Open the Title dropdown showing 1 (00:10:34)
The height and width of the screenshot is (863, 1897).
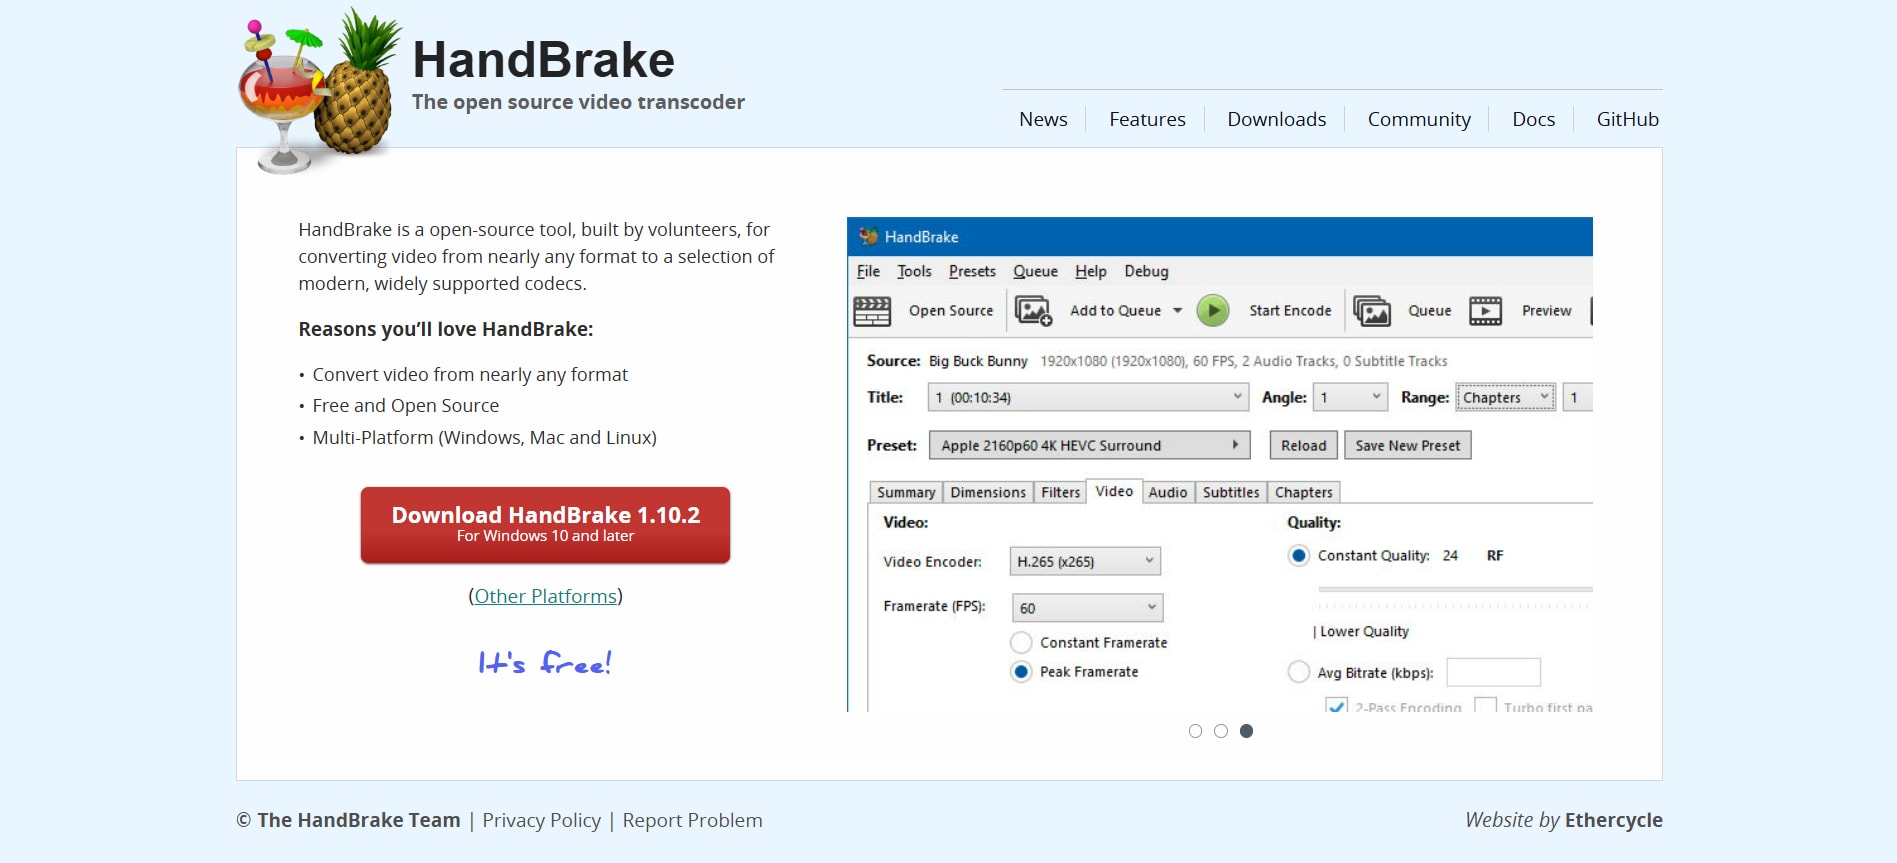point(1088,397)
